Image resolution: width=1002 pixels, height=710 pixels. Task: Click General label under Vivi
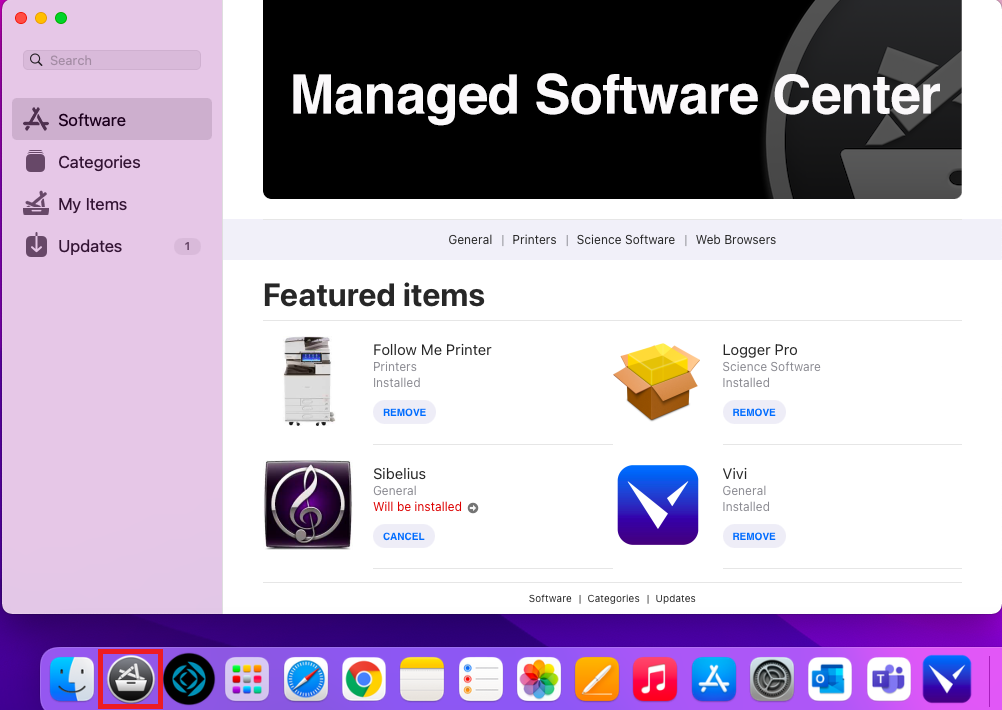[x=744, y=490]
